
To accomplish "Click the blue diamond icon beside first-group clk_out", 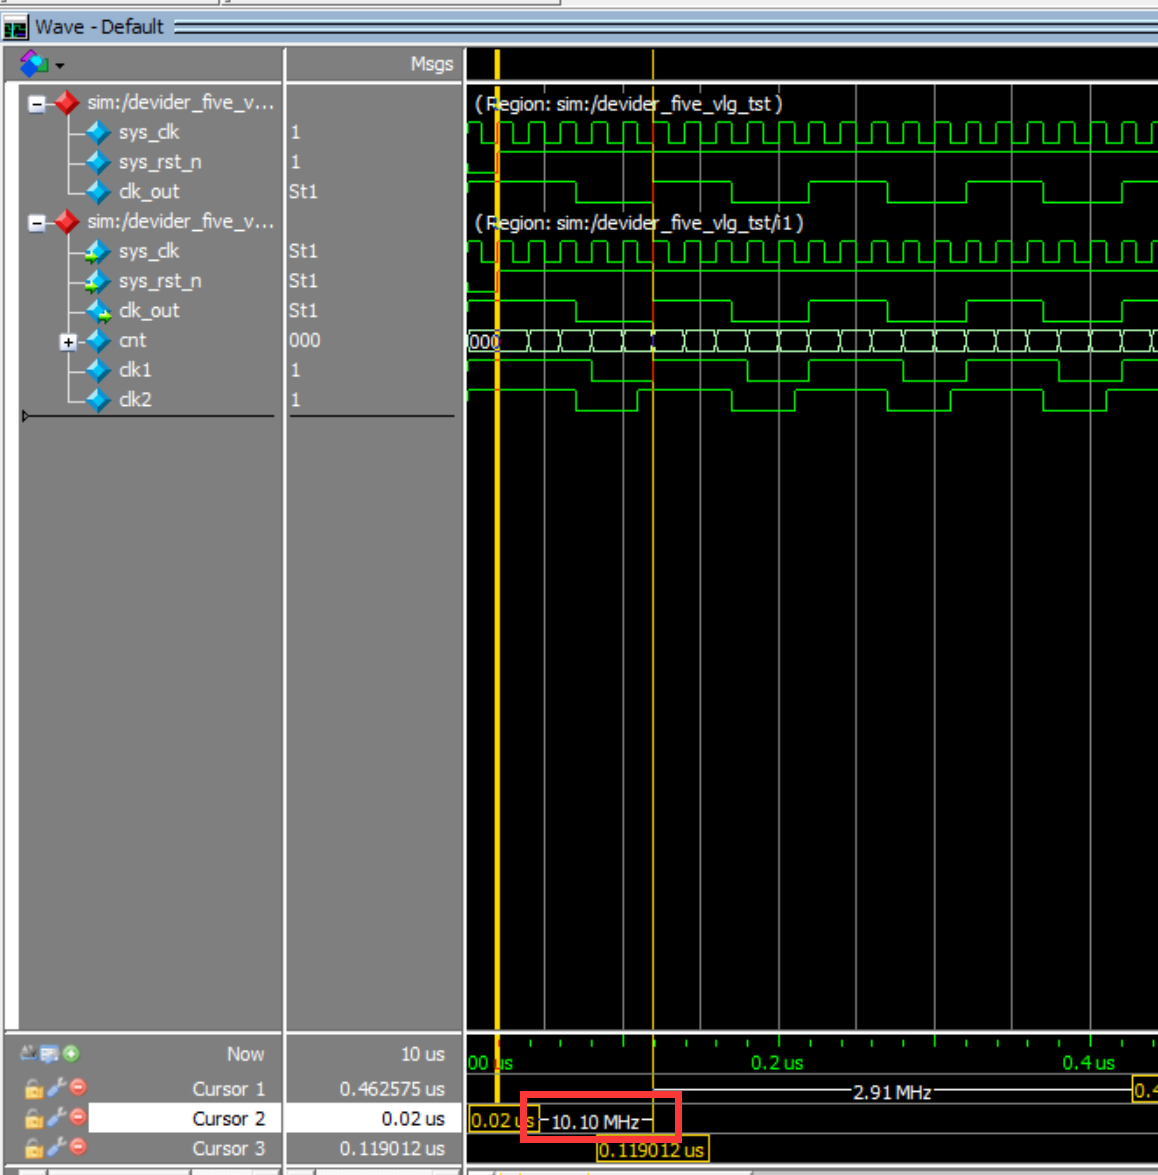I will click(98, 192).
